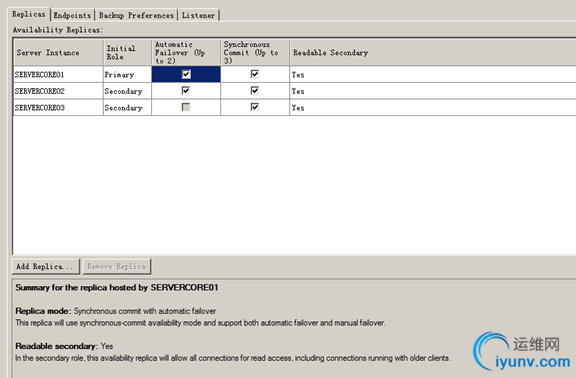Click the Add Replica... button
This screenshot has height=378, width=576.
click(46, 266)
